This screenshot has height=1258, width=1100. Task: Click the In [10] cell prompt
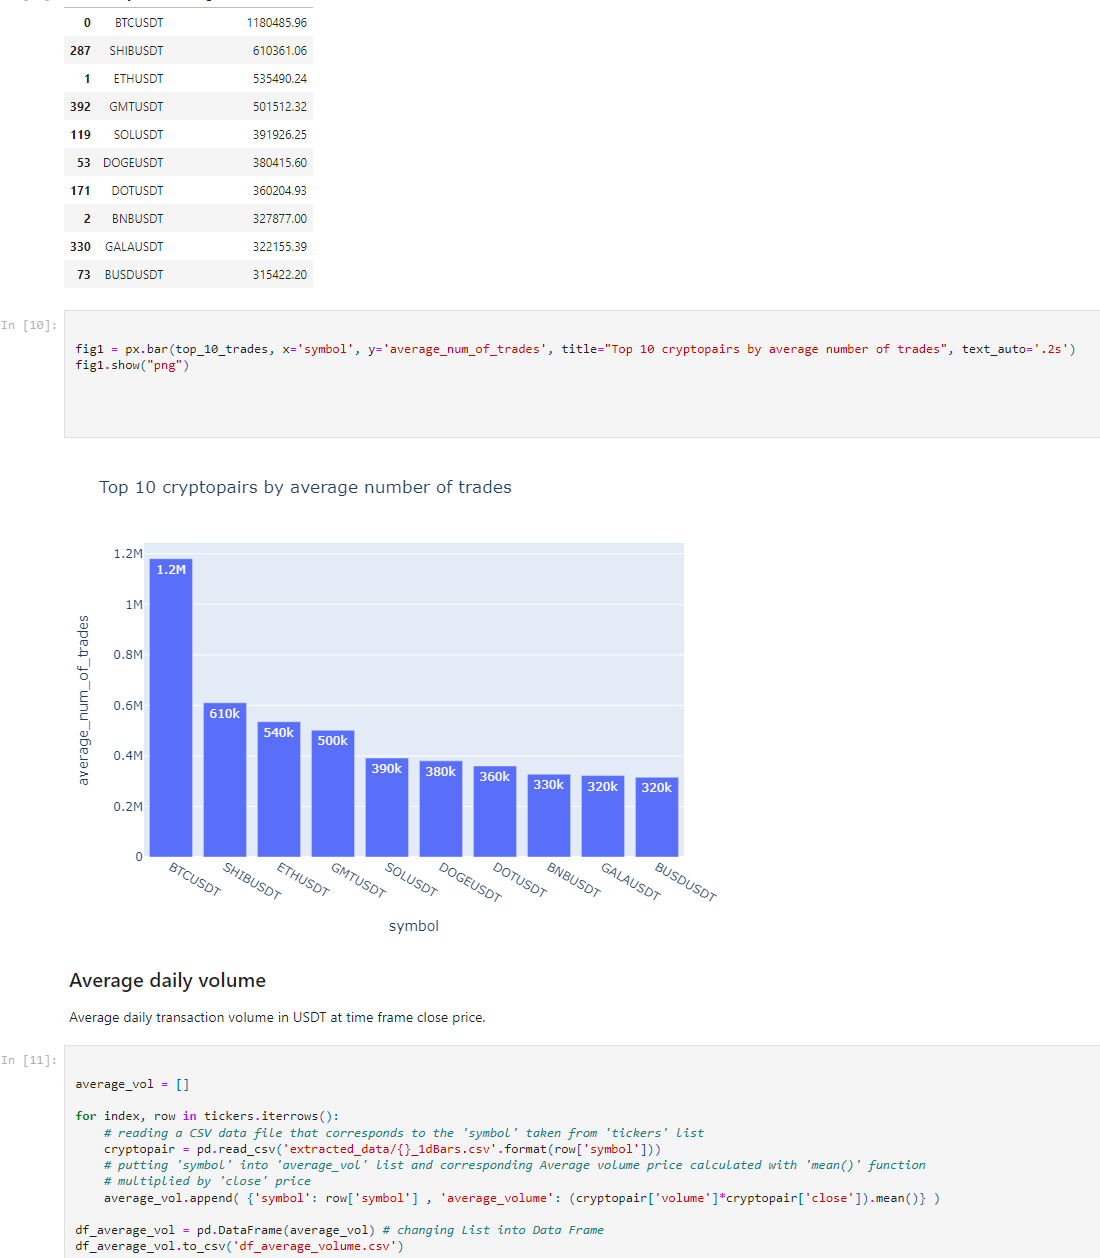pos(29,325)
